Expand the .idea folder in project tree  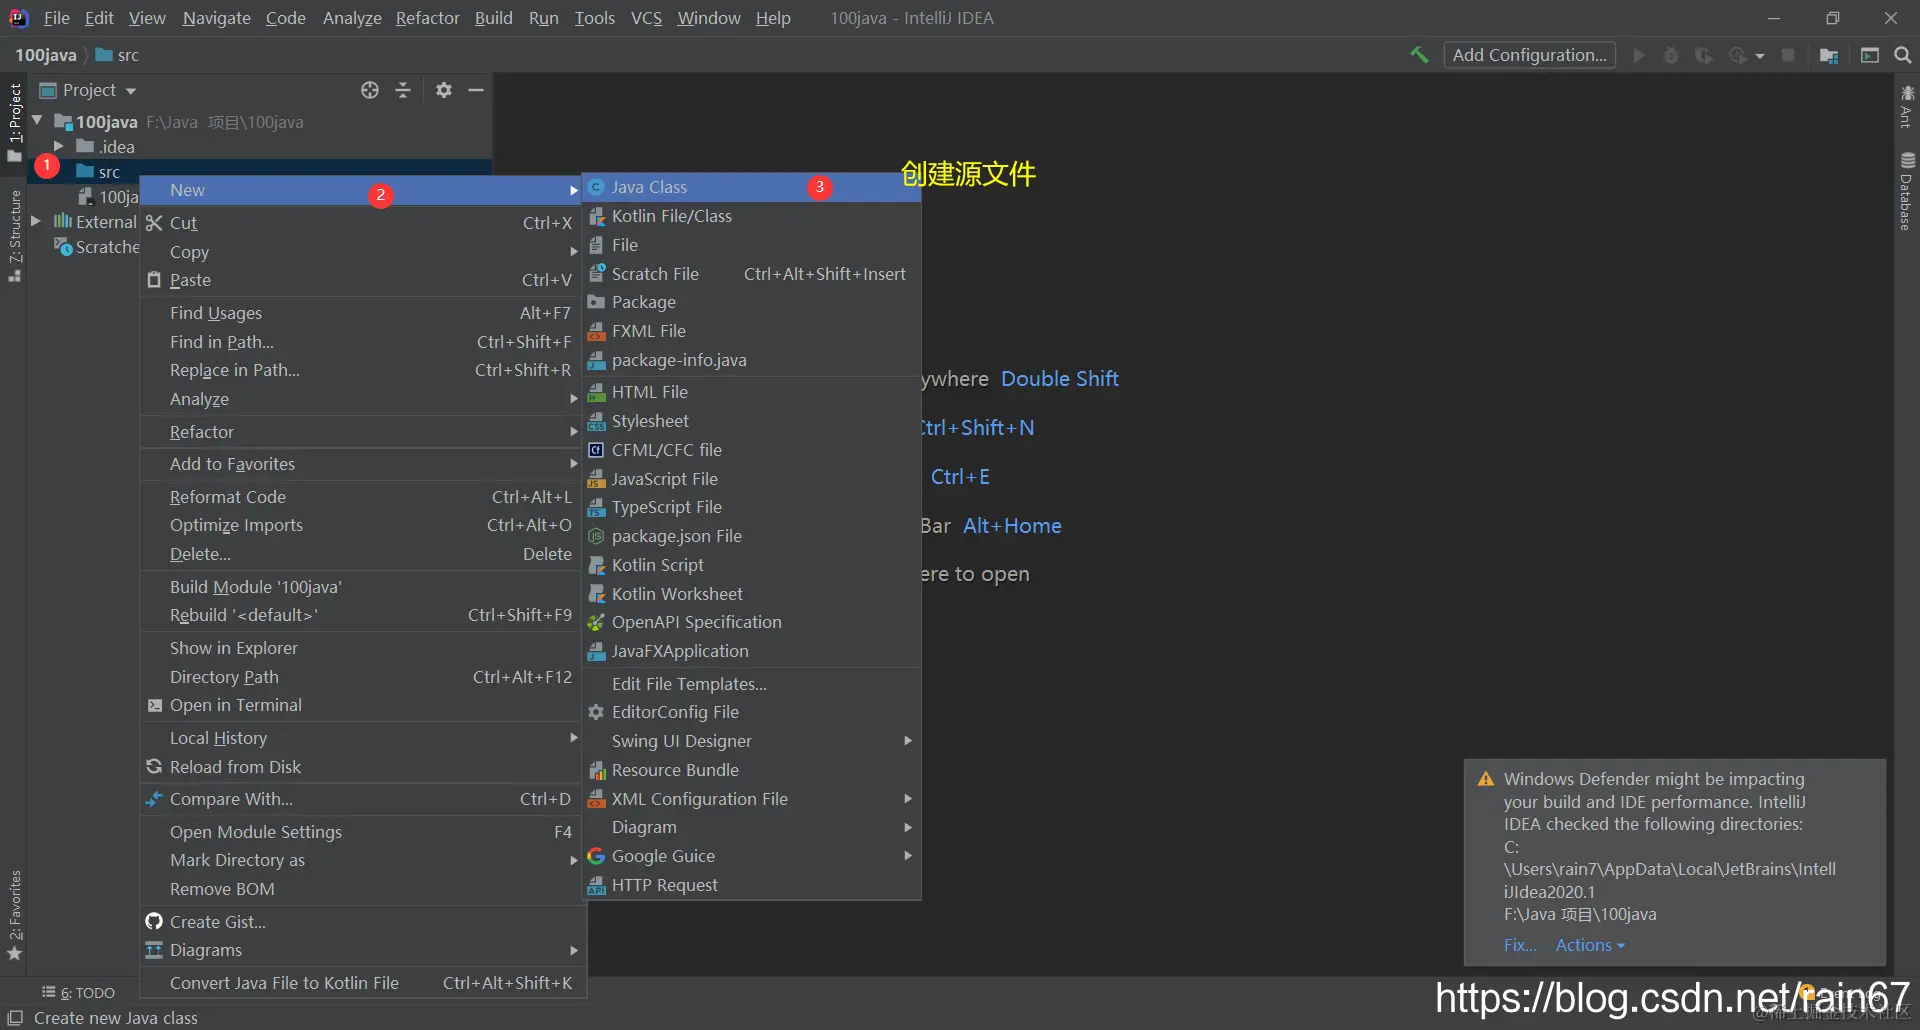pos(59,147)
